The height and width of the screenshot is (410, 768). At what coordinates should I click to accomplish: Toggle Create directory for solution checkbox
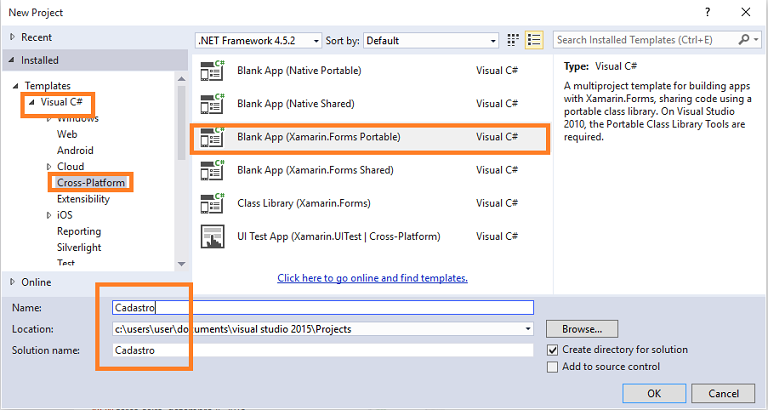[552, 350]
